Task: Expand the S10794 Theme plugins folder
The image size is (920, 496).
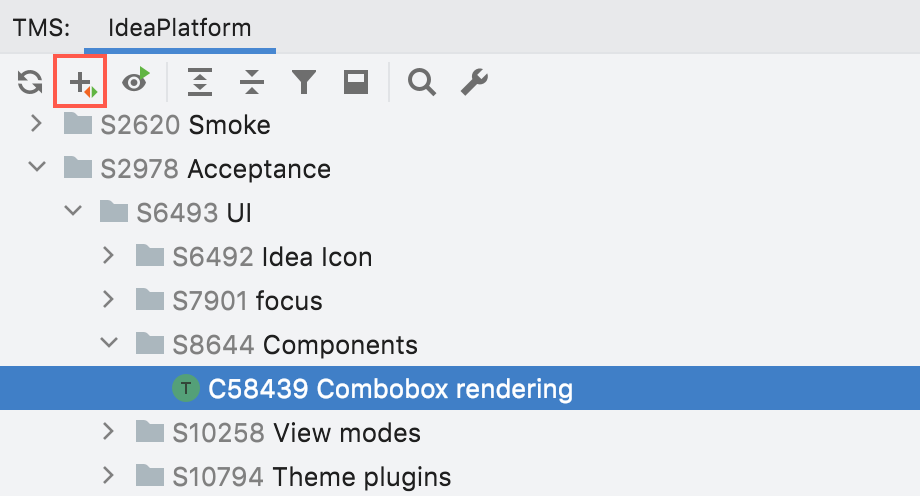Action: click(x=109, y=476)
